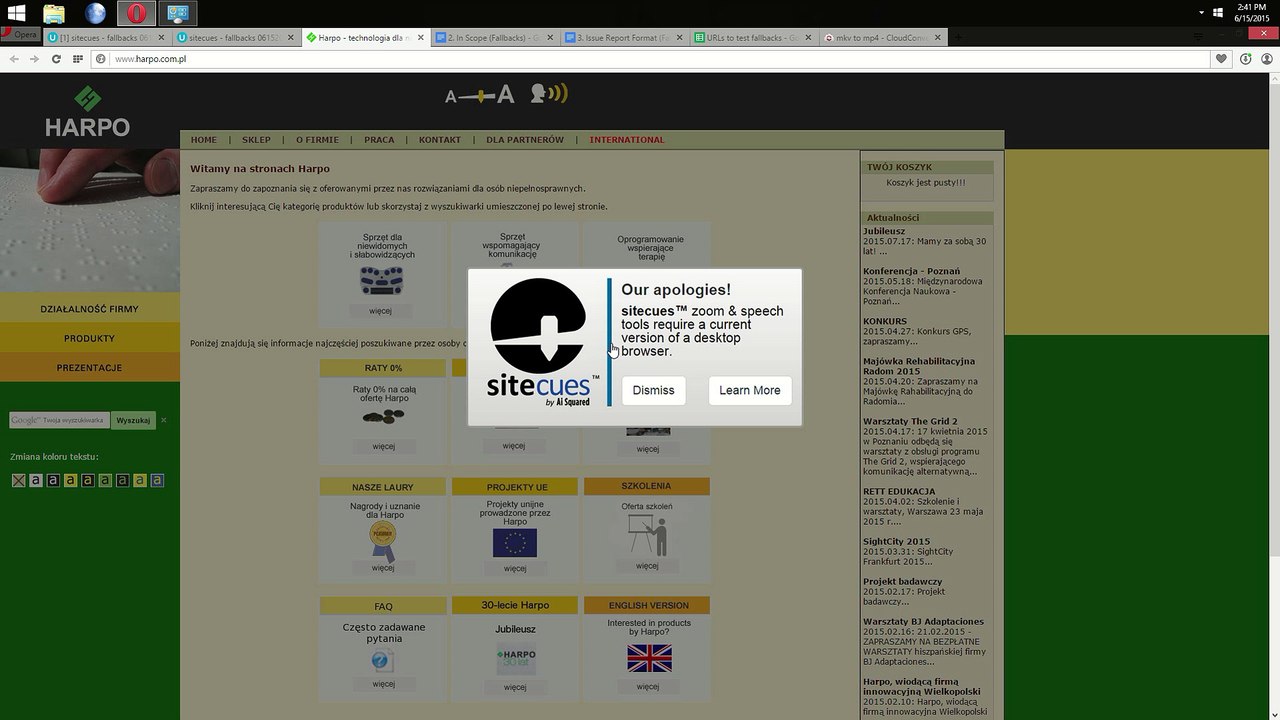This screenshot has height=720, width=1280.
Task: Open the 'SightCity 2015' news link
Action: pyautogui.click(x=896, y=541)
